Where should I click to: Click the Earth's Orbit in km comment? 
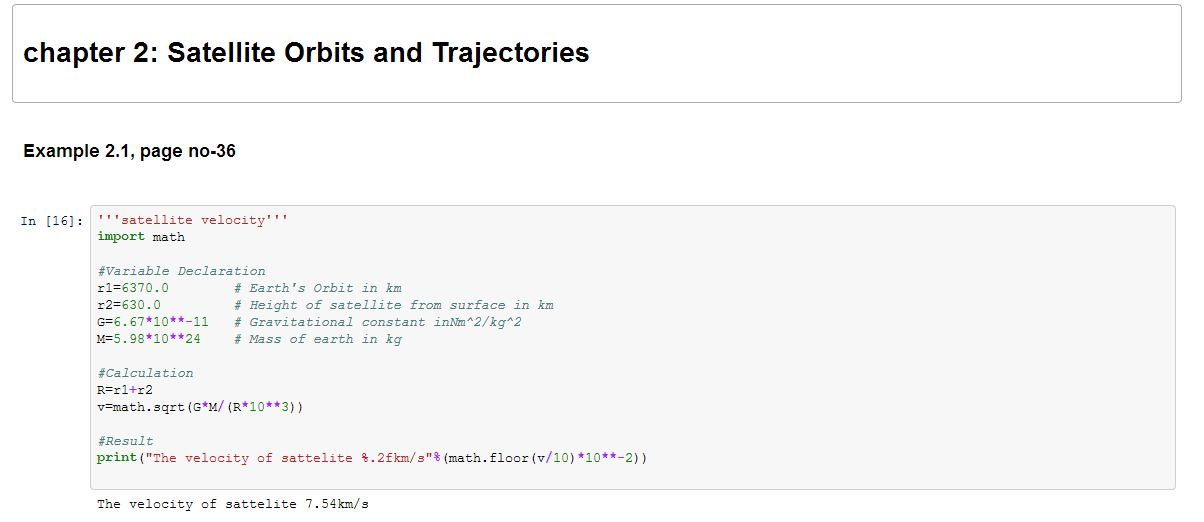[318, 288]
